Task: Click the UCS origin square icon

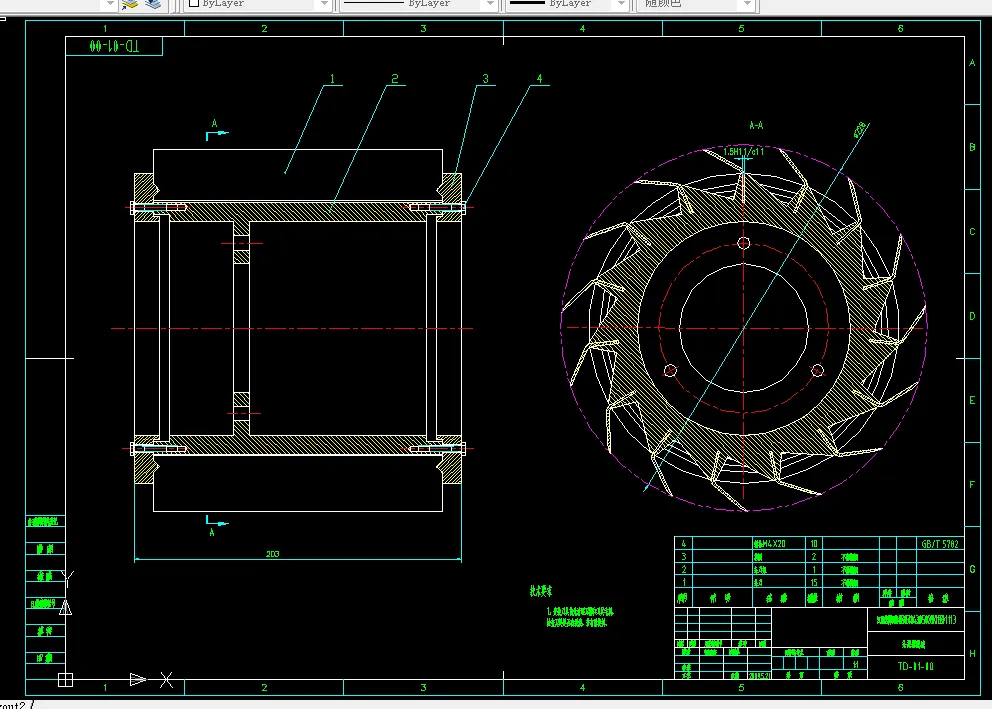Action: coord(65,680)
